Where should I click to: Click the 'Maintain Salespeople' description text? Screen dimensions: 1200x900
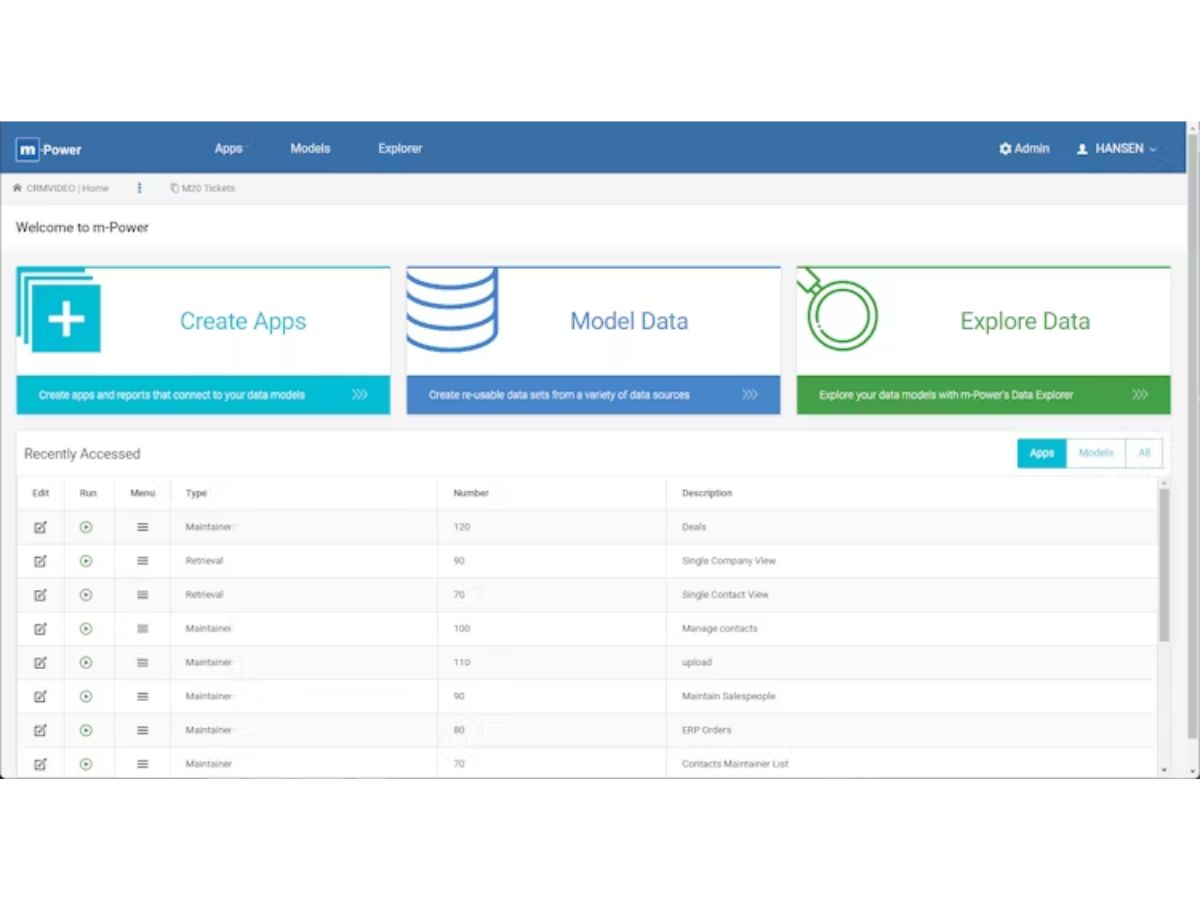[x=728, y=697]
